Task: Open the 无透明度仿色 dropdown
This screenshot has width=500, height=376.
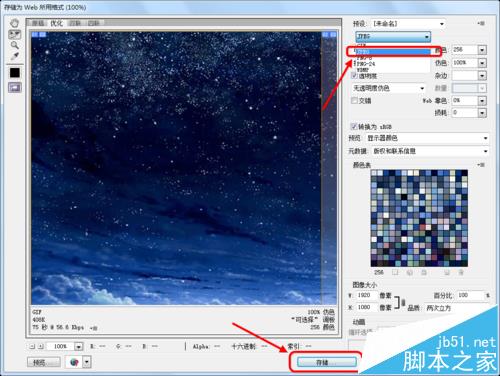Action: (389, 88)
